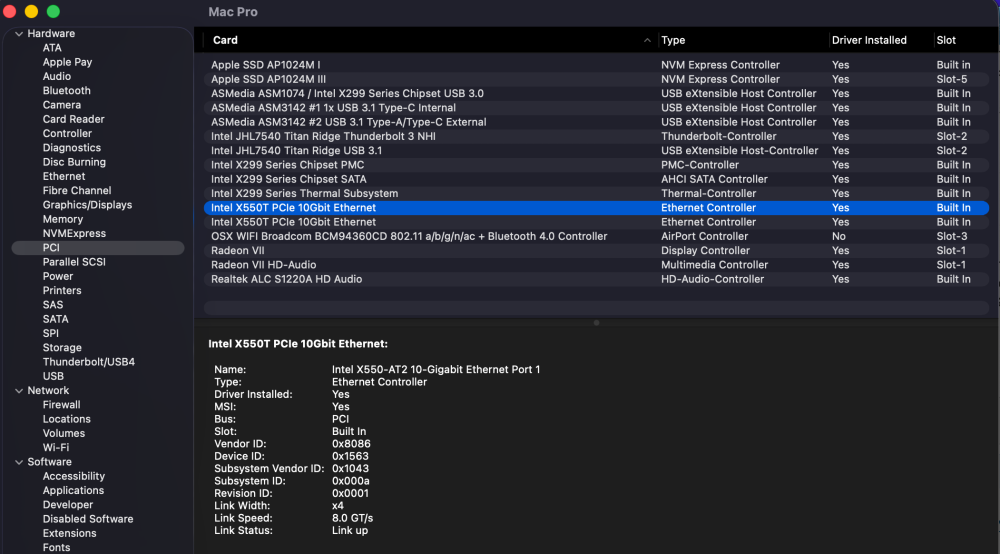Viewport: 1000px width, 554px height.
Task: Select Titan Ridge USB 3.1 row
Action: [x=596, y=150]
